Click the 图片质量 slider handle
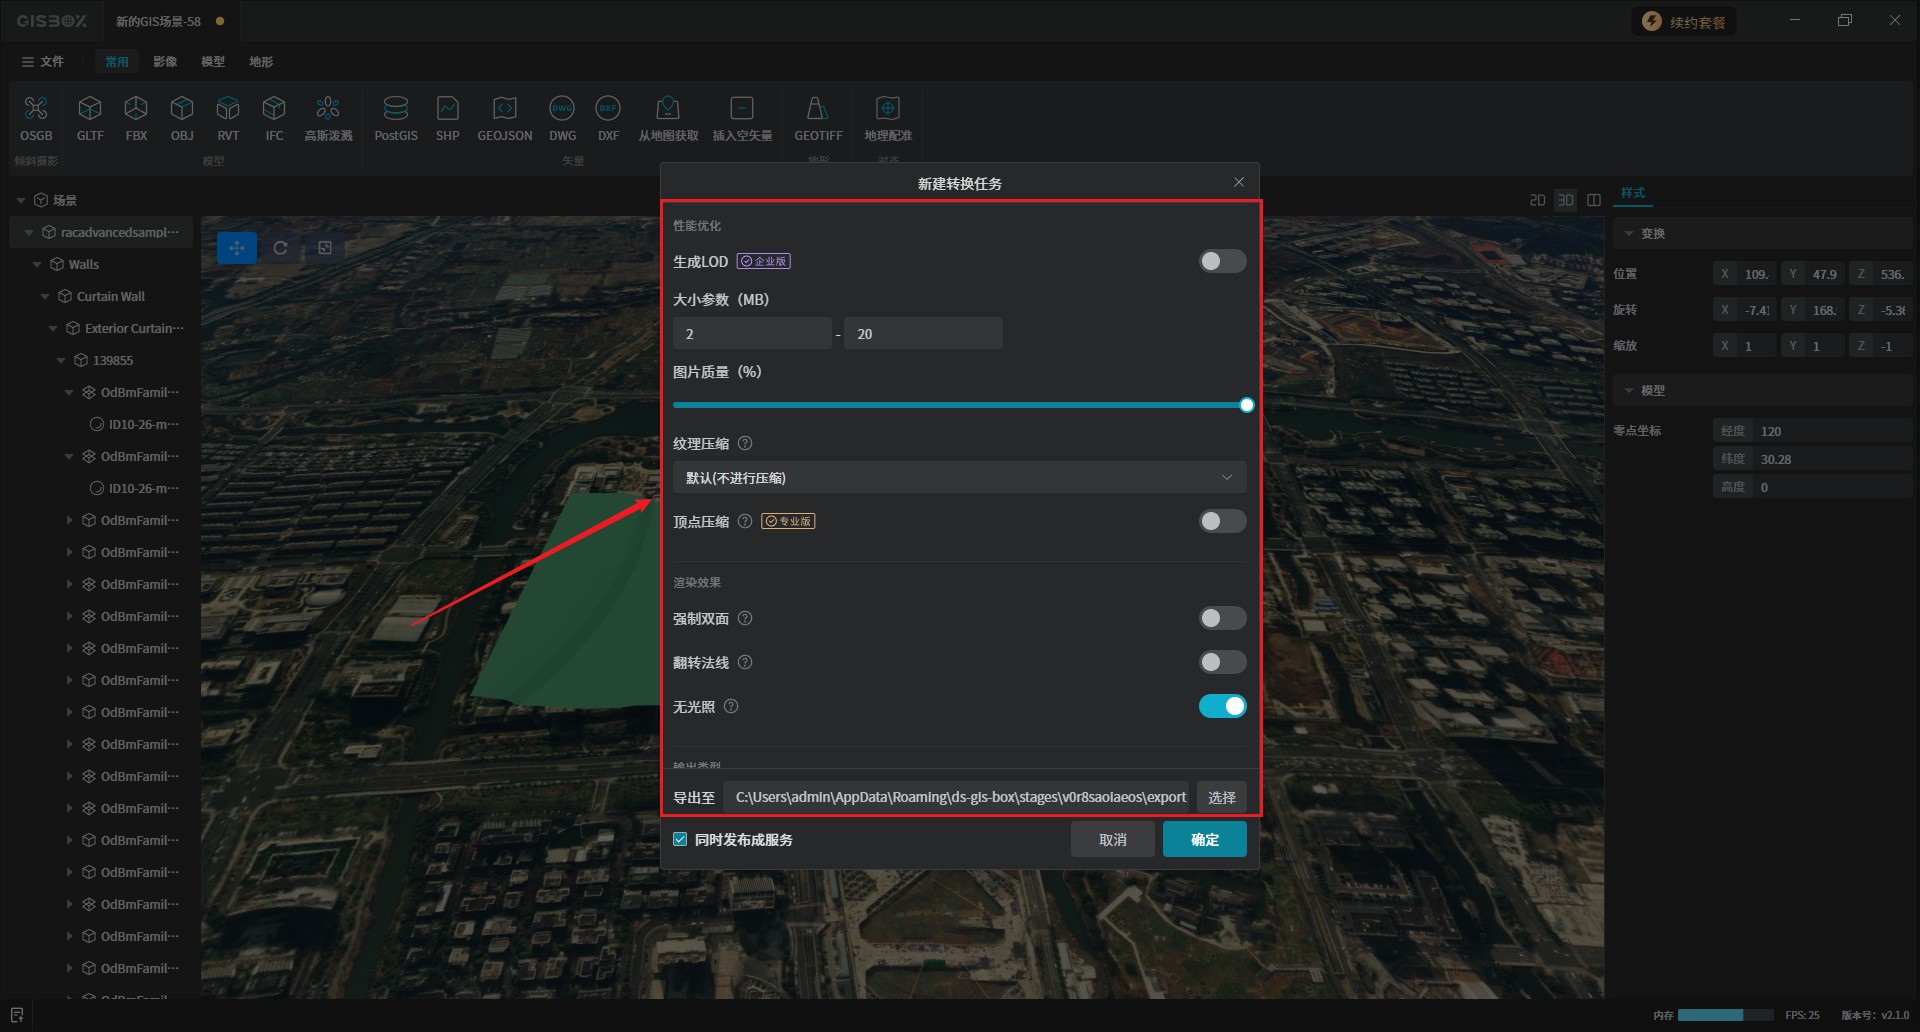1920x1032 pixels. [1246, 406]
